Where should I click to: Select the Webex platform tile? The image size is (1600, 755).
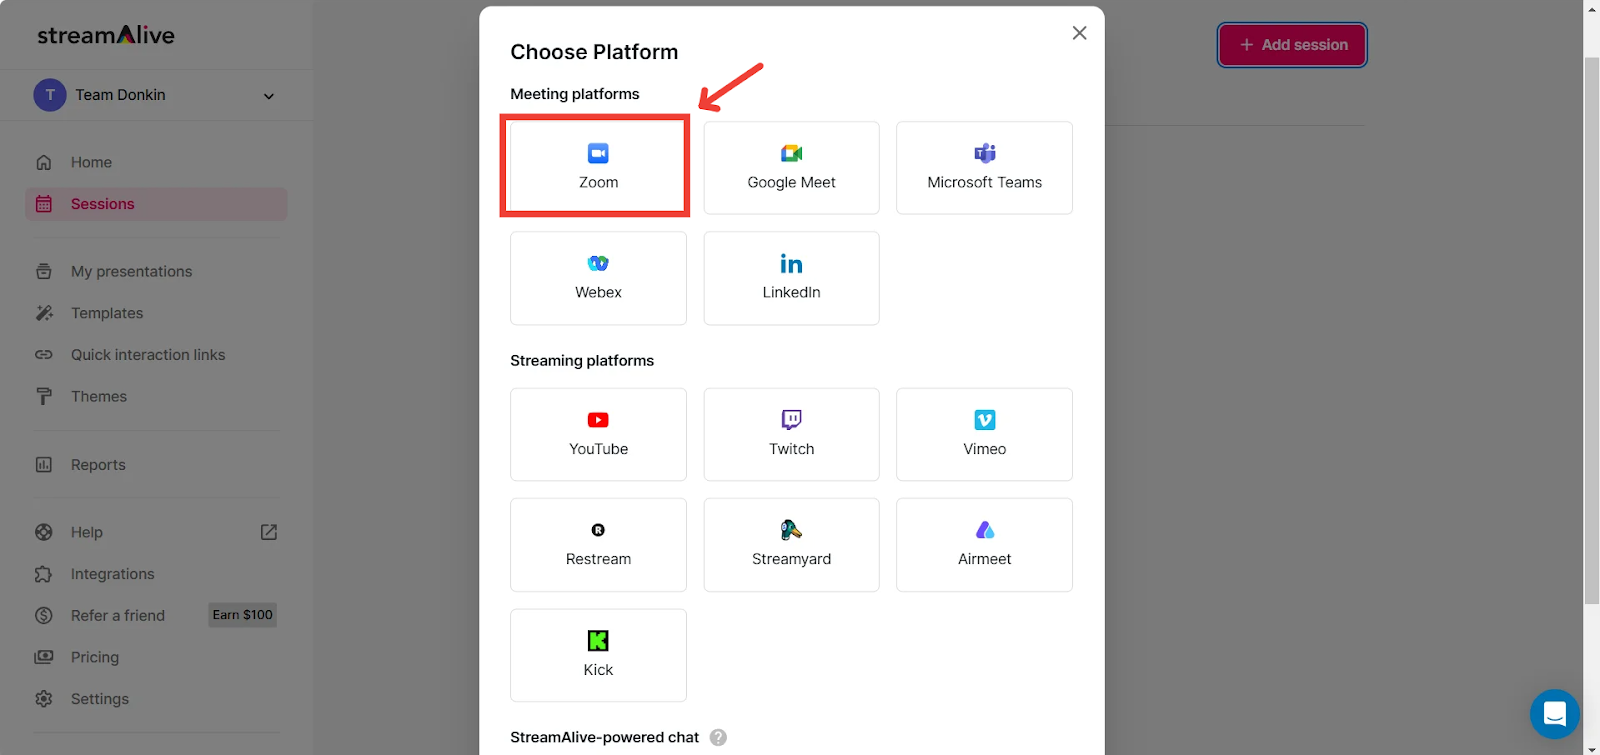coord(597,277)
